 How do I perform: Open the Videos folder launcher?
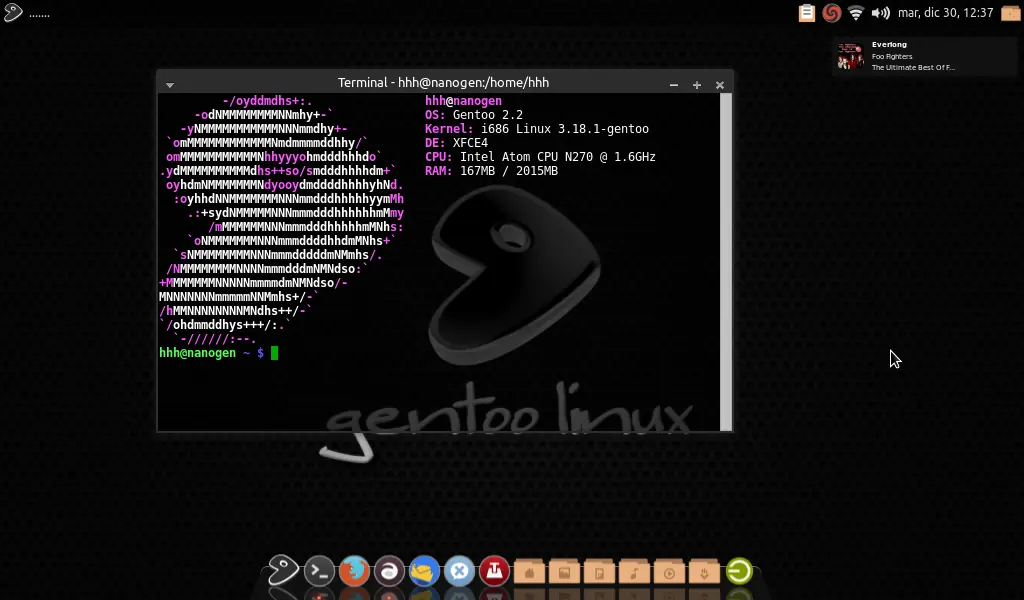pyautogui.click(x=670, y=570)
